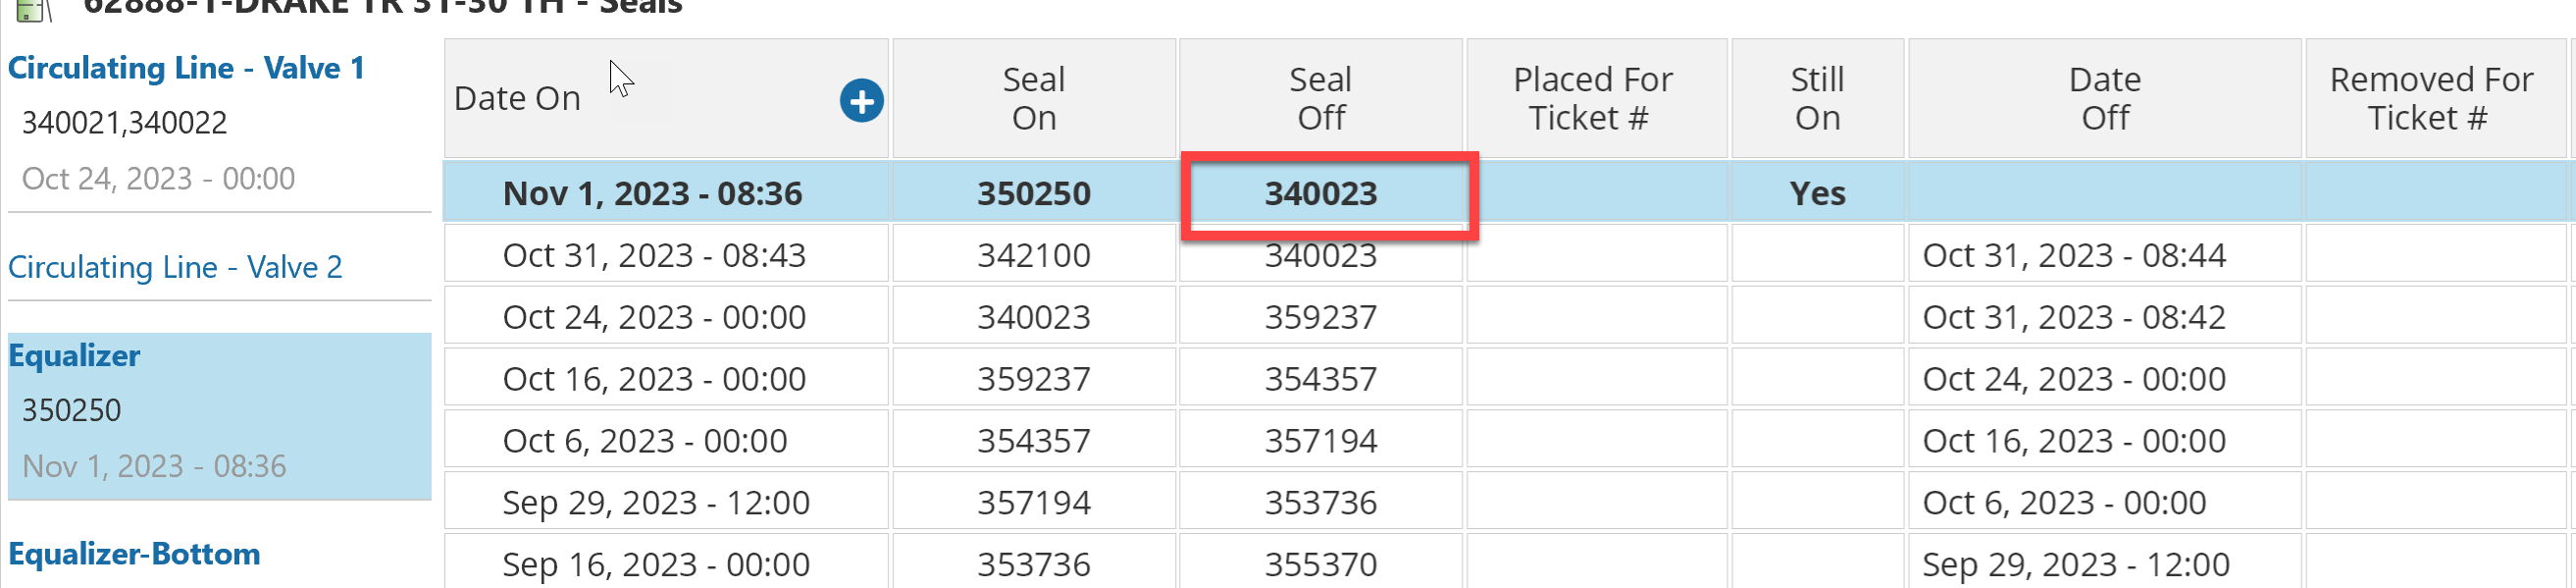Click Date Off cell Oct 6, 2023 - 00:00
Screen dimensions: 2576x588
pos(2063,502)
